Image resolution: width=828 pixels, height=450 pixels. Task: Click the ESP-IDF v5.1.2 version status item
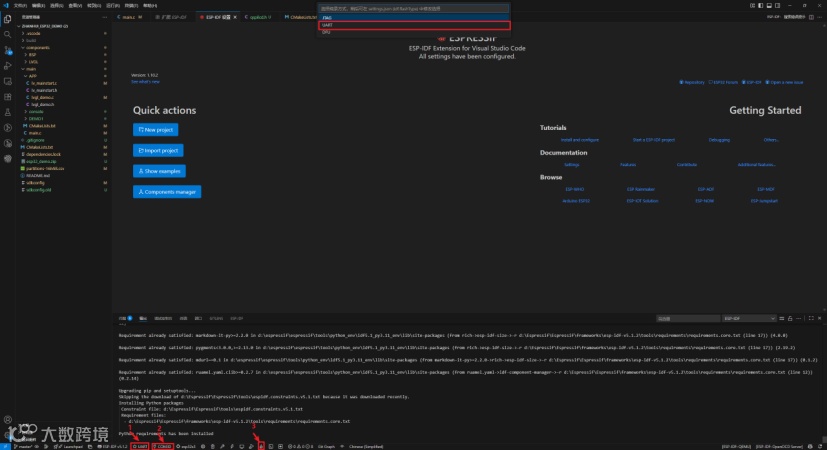coord(112,446)
